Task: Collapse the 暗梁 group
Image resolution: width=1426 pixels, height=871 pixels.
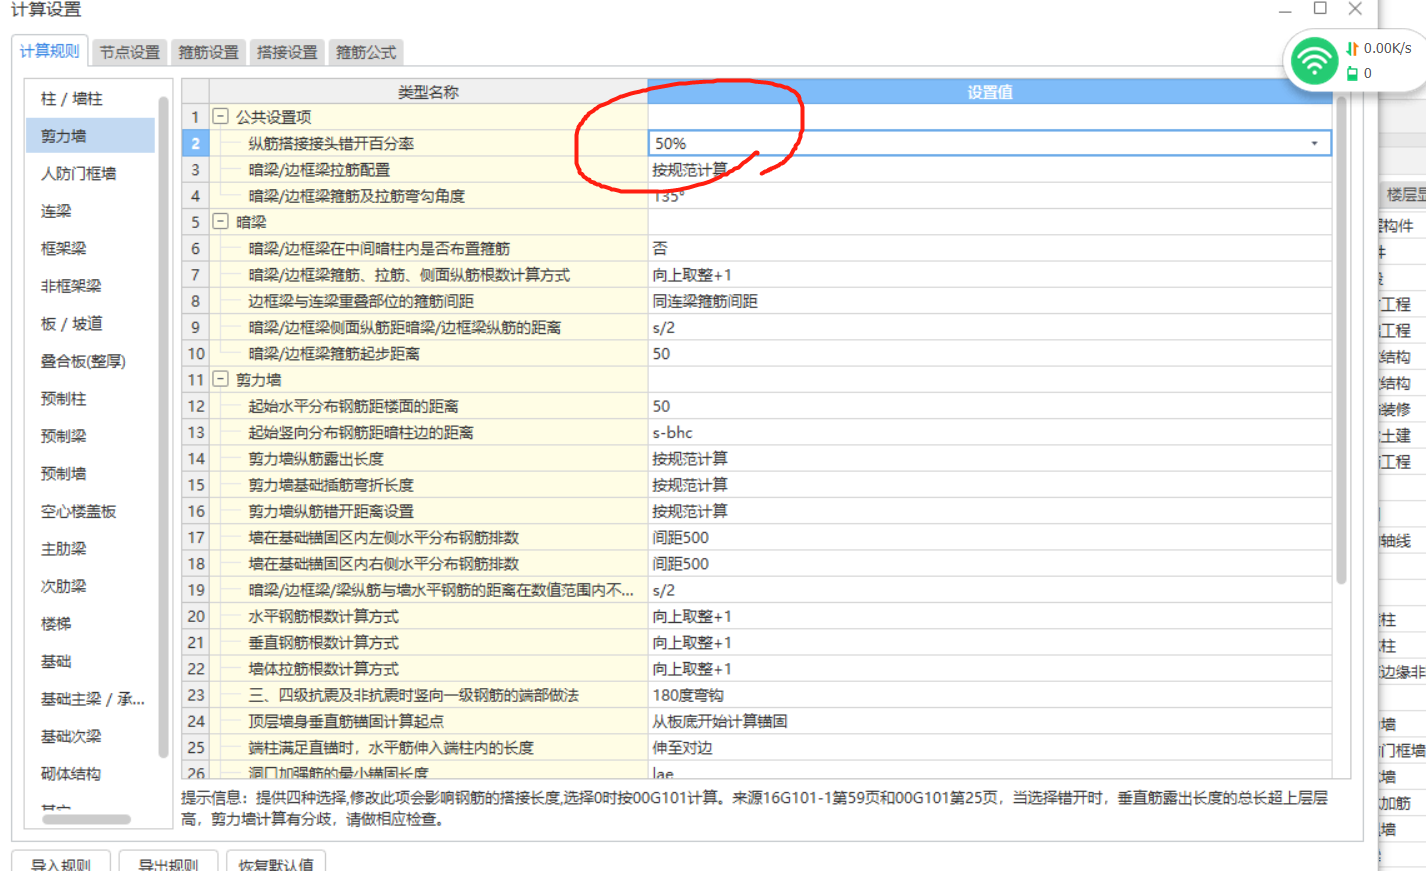Action: 221,222
